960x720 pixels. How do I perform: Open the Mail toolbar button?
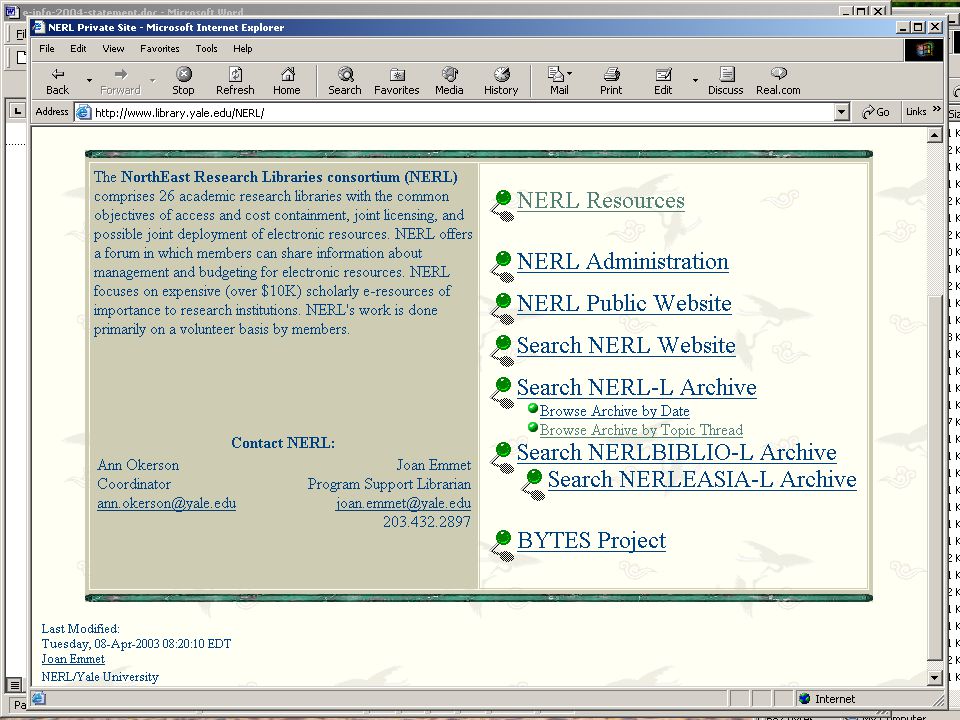(559, 81)
